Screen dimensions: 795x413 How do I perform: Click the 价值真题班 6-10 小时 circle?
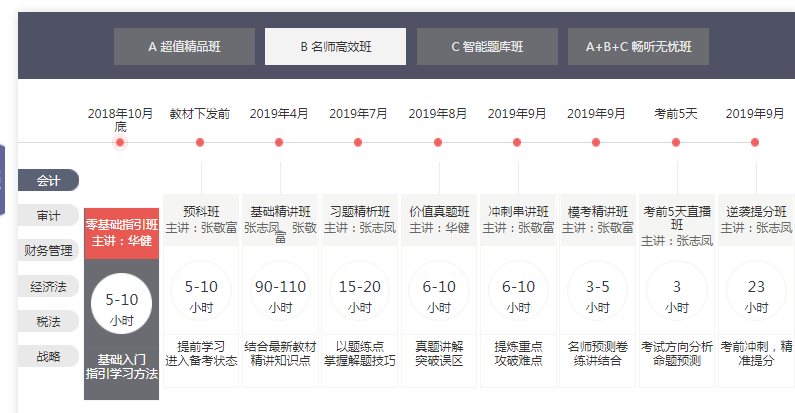439,293
